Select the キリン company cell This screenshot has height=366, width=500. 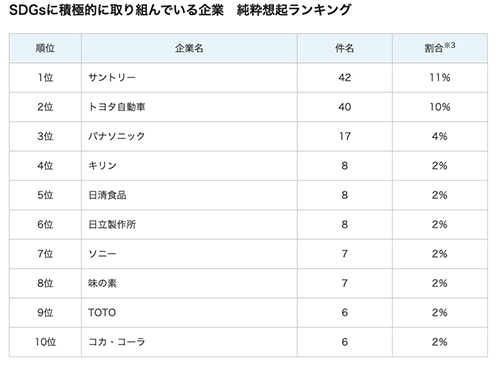coord(189,166)
